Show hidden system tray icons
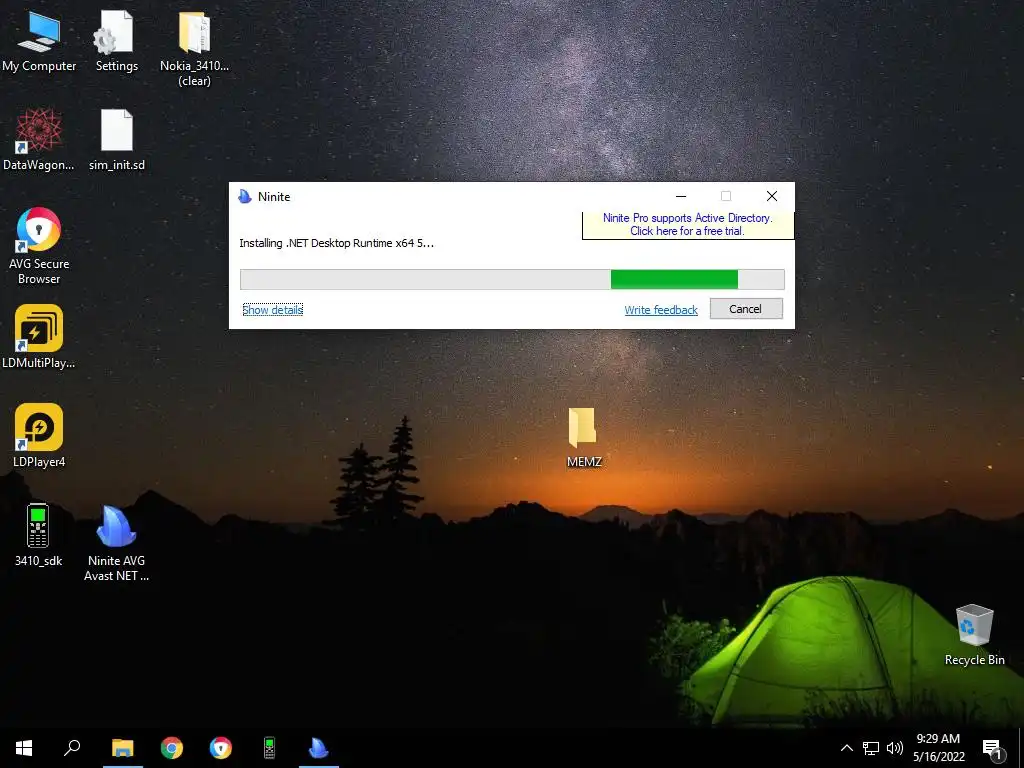Viewport: 1024px width, 768px height. [x=846, y=748]
